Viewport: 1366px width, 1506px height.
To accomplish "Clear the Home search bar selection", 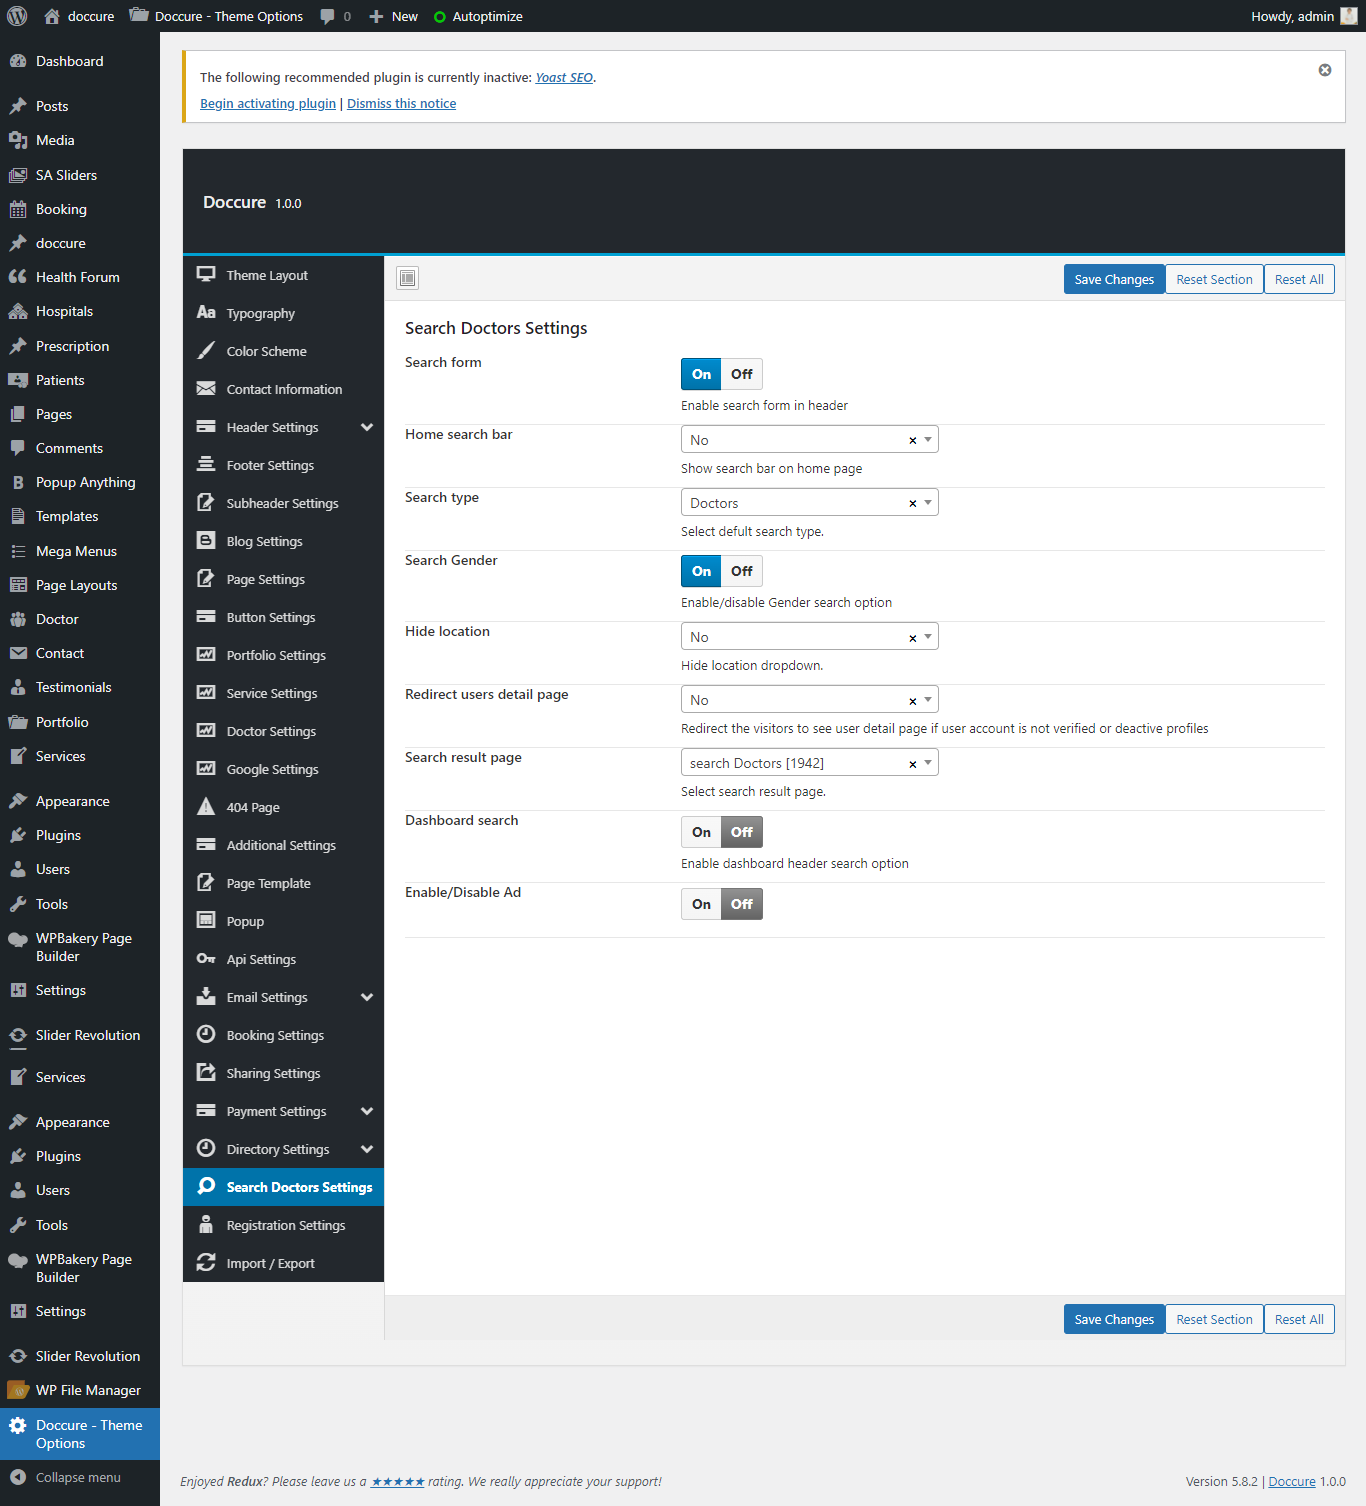I will click(912, 441).
